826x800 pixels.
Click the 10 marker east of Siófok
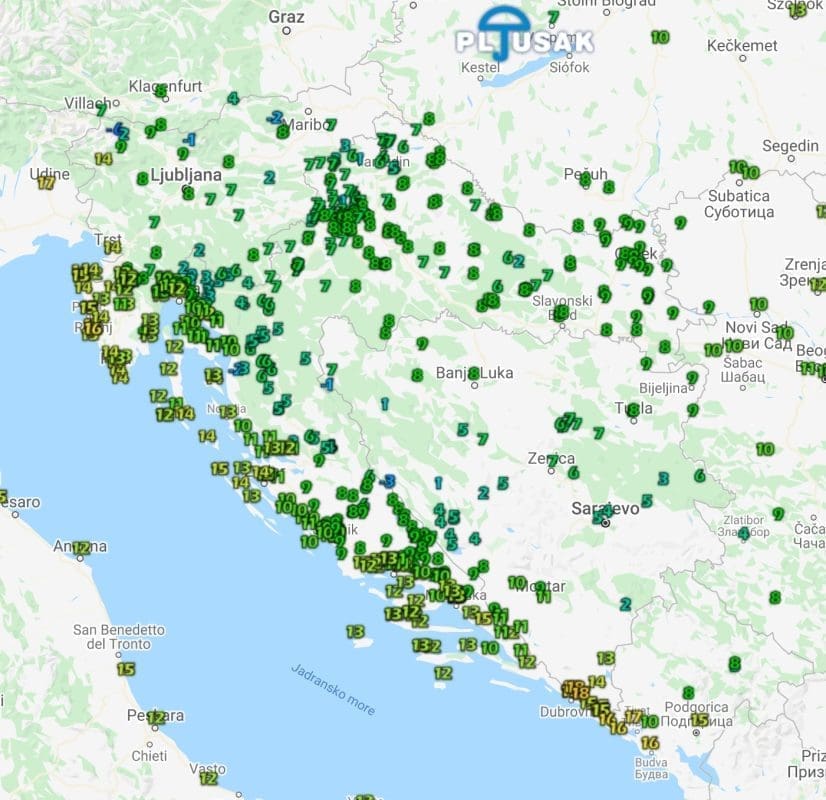(x=660, y=37)
